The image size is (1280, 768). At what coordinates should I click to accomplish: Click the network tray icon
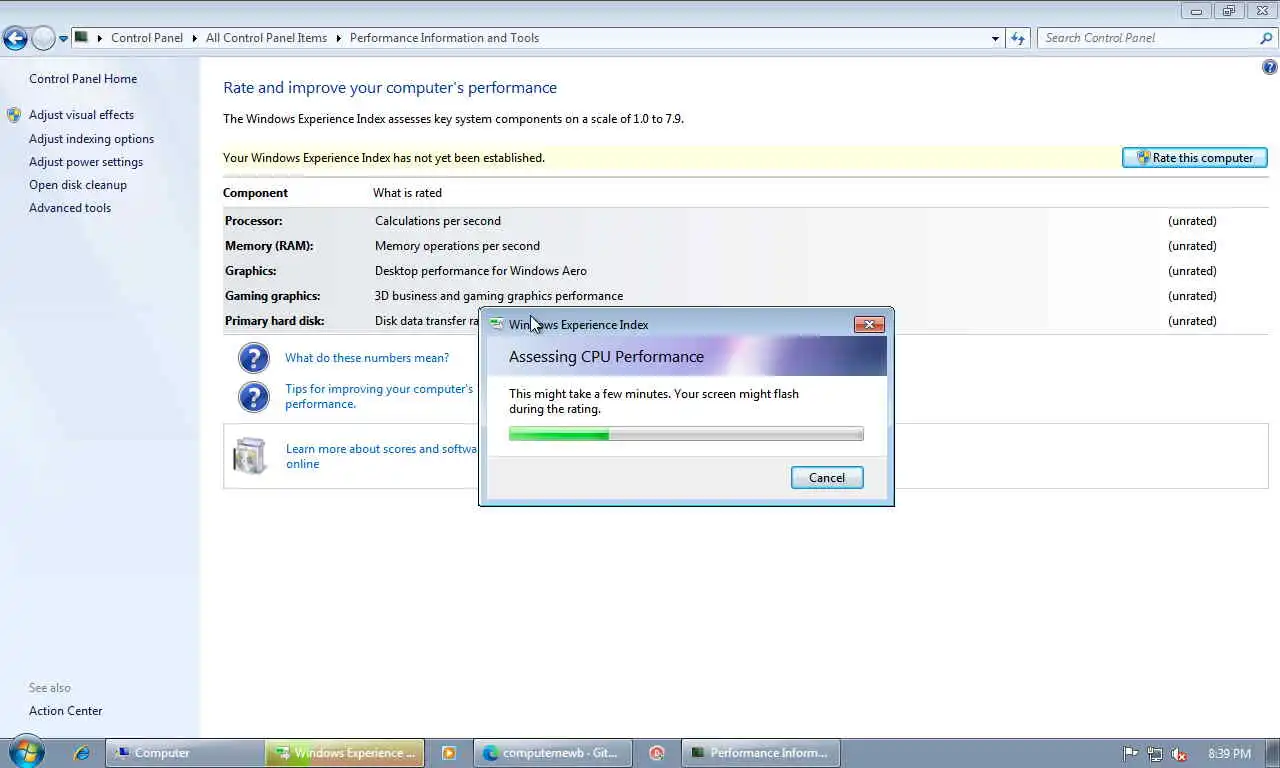tap(1155, 754)
